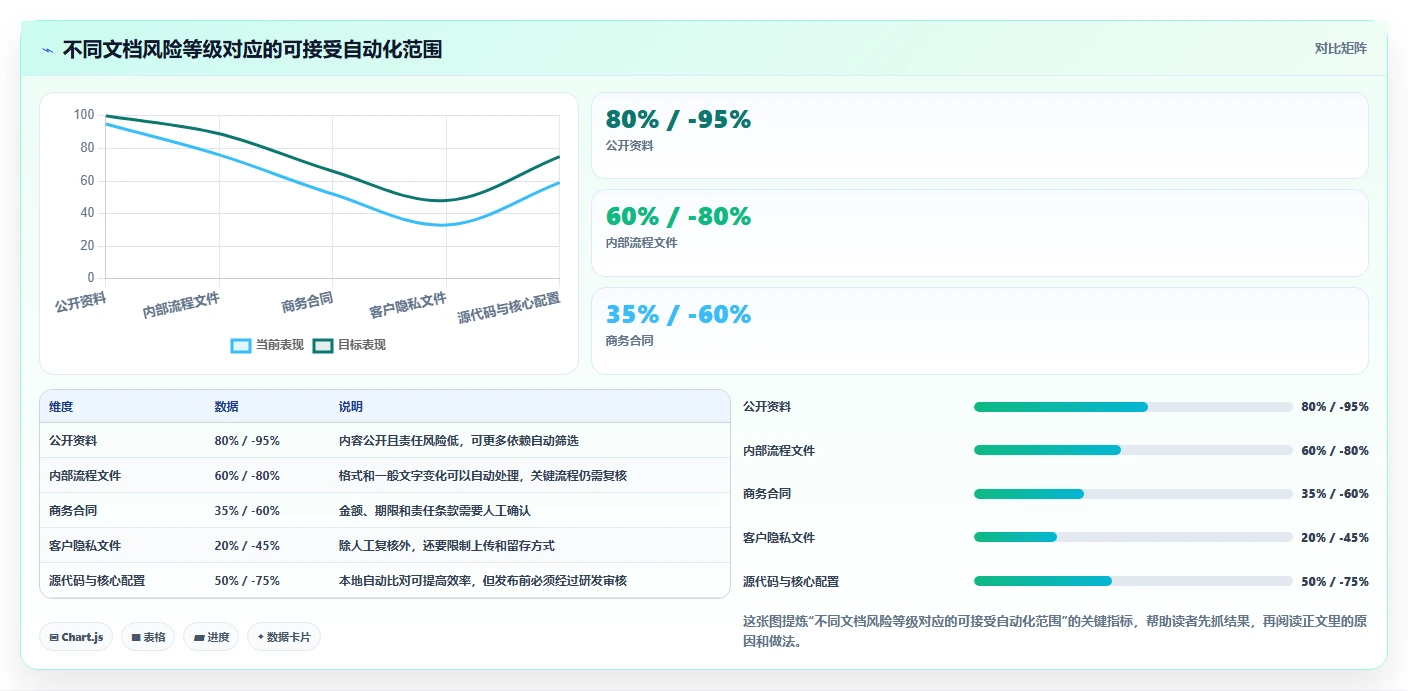Click the 客户隐私文件 chart axis label
Viewport: 1408px width, 691px height.
click(x=408, y=305)
